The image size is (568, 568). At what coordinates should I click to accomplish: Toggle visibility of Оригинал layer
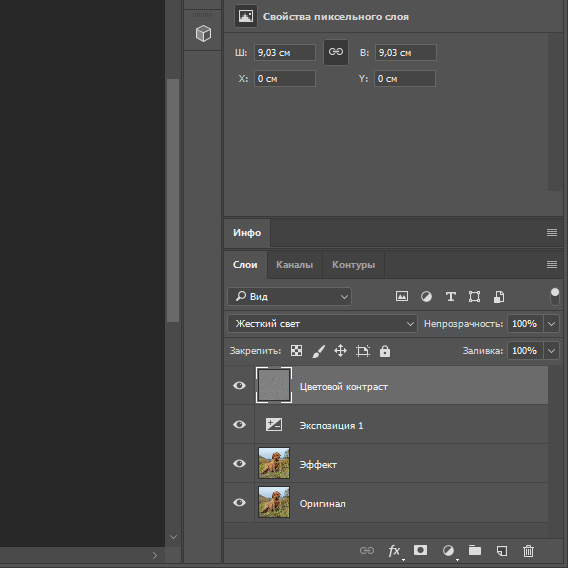(x=239, y=502)
